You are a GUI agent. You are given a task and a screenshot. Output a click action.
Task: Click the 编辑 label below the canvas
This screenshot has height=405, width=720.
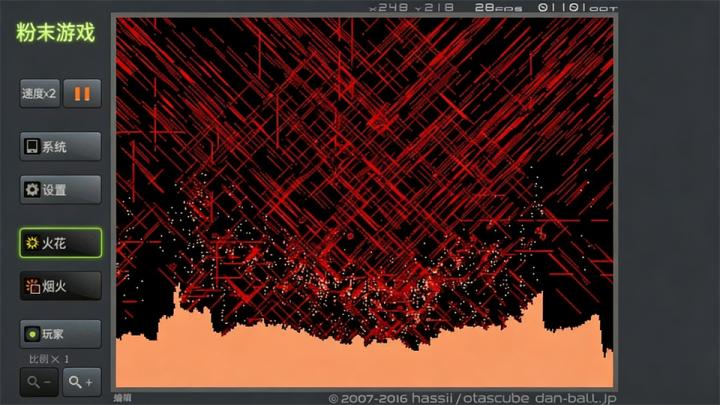tap(123, 398)
